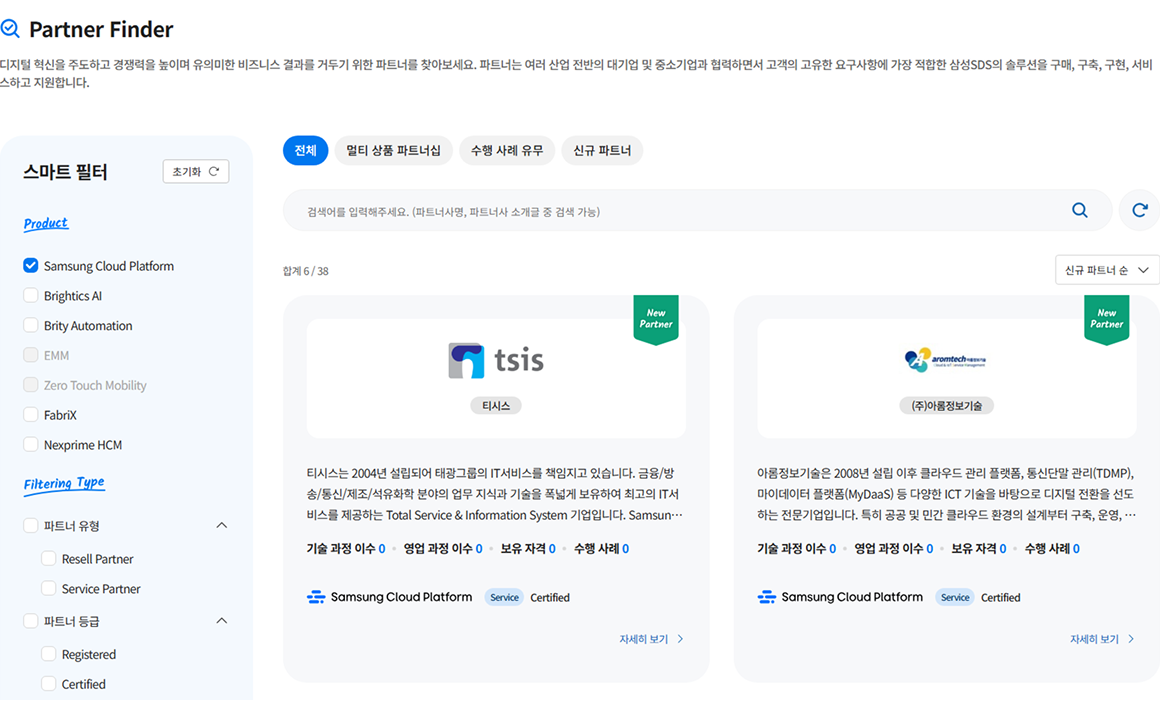Click Samsung Cloud Platform icon on 아롬정보기술 card
The image size is (1160, 701).
(x=766, y=597)
